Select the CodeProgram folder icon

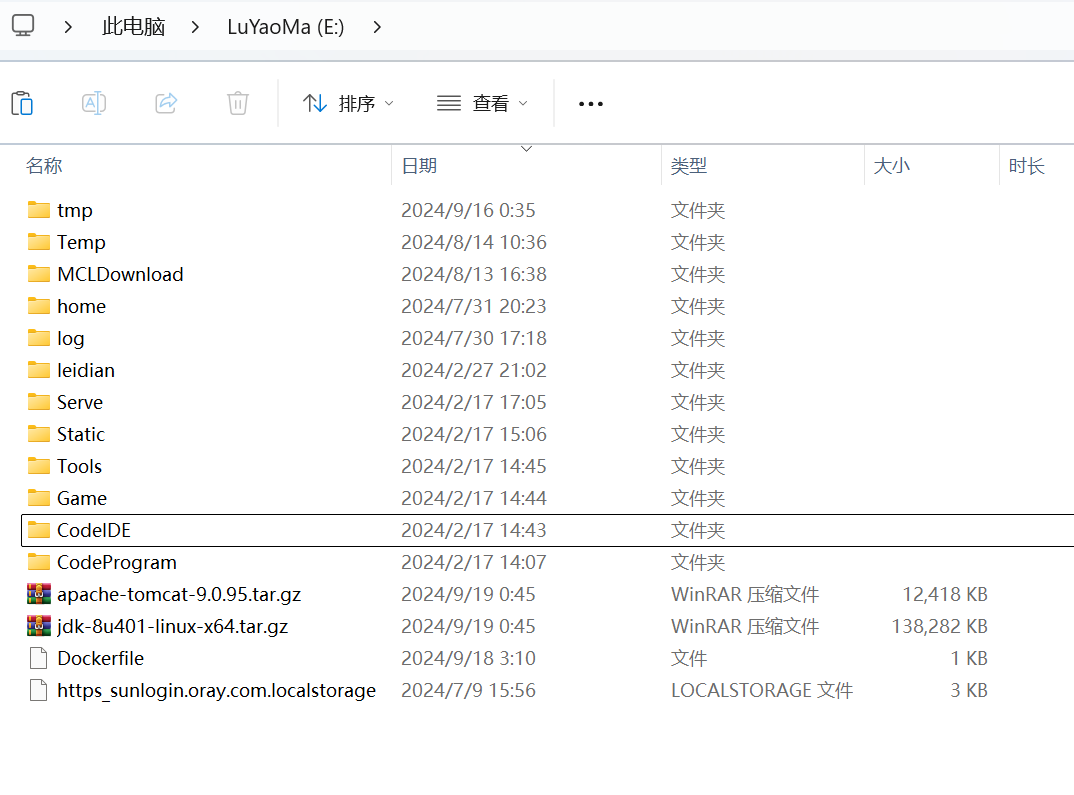39,562
